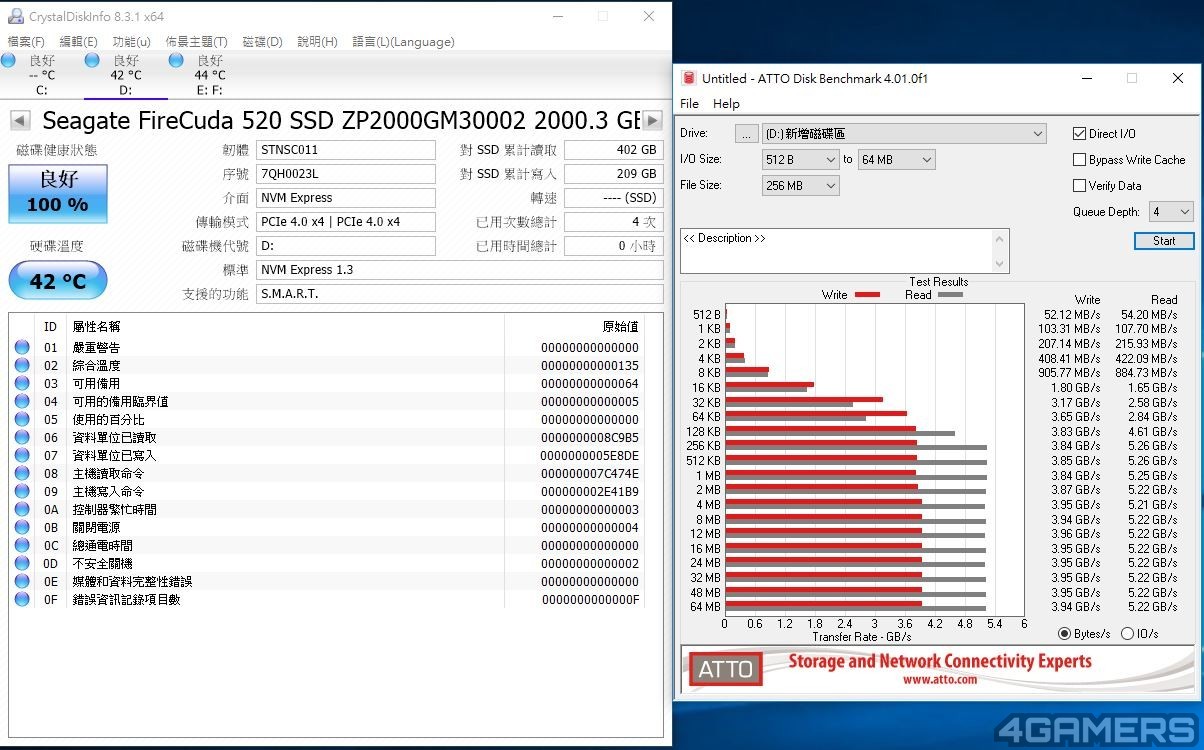
Task: Open the 編輯(E) menu in CrystalDiskInfo
Action: 79,42
